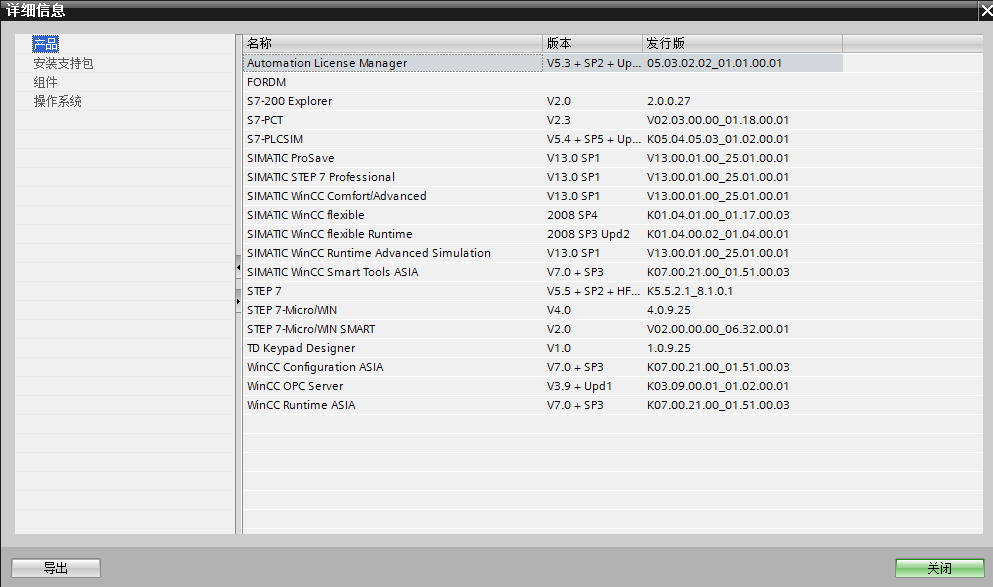Select SIMATIC WinCC Runtime Advanced Simulation

369,253
